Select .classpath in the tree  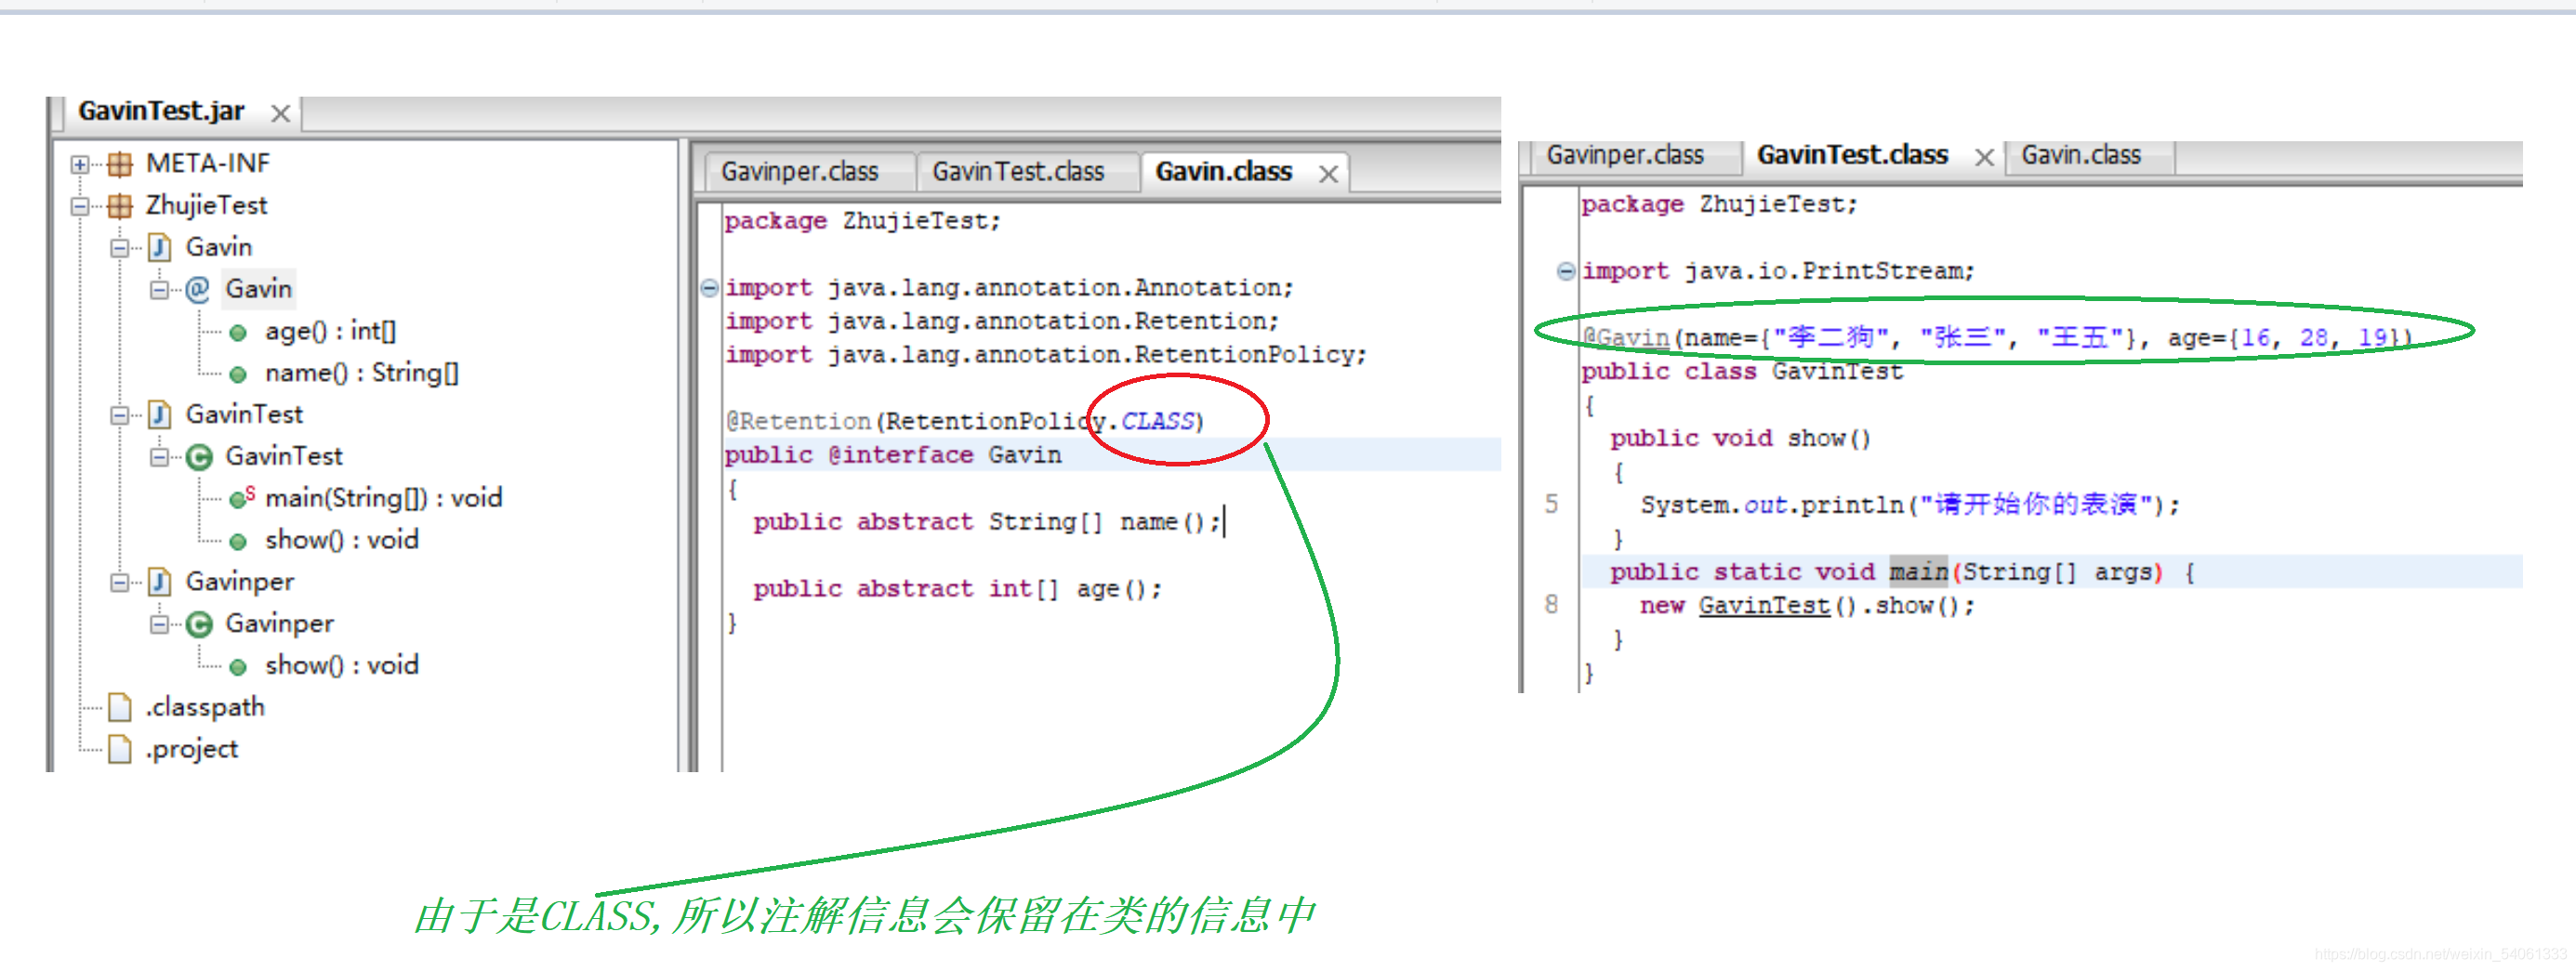point(205,707)
